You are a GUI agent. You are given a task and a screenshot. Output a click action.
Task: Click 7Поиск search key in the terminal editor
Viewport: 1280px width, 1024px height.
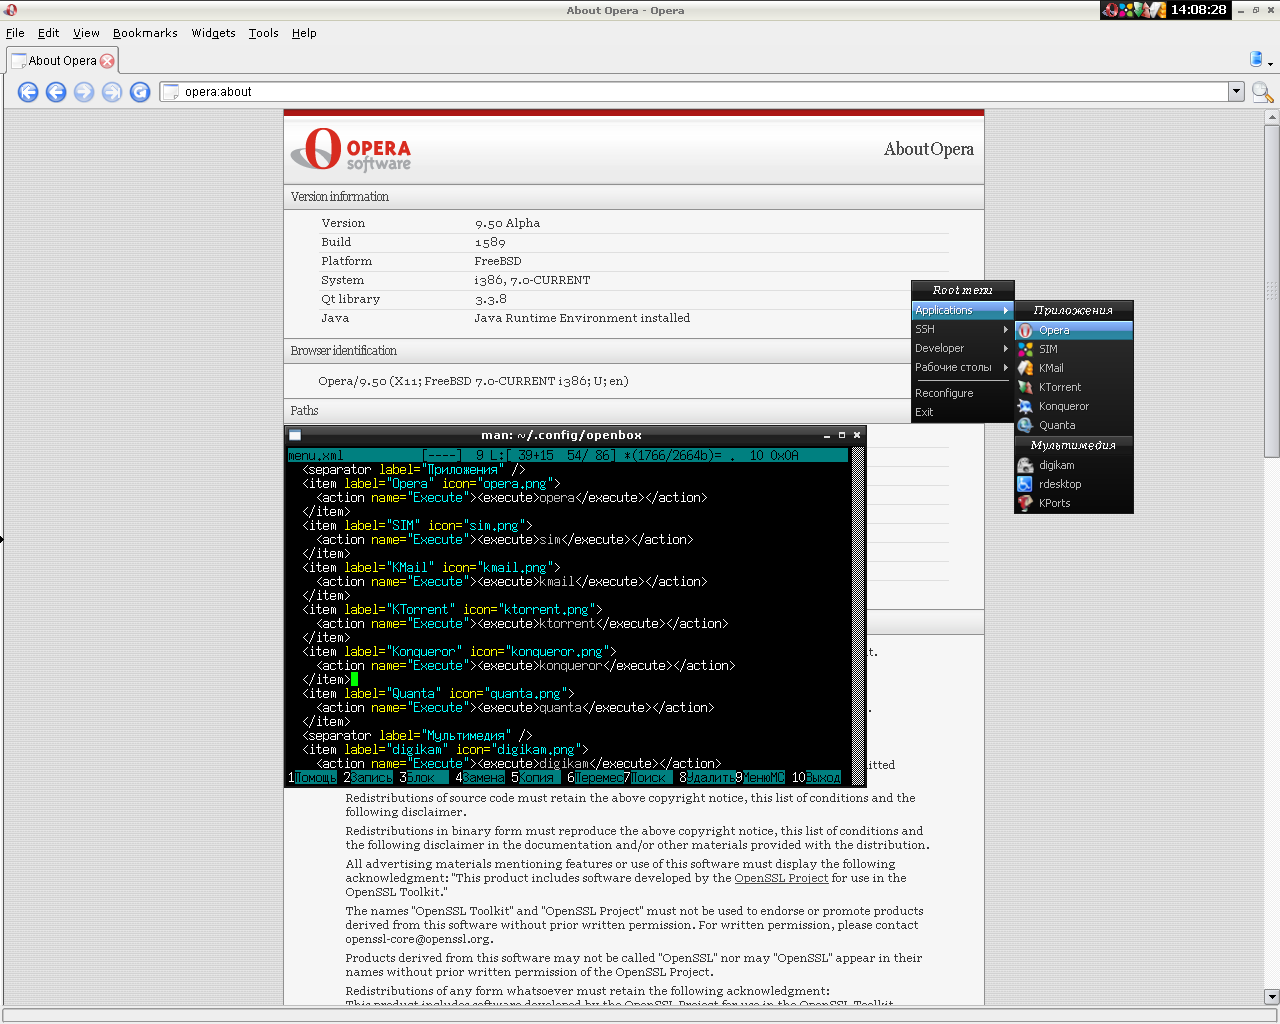(649, 778)
